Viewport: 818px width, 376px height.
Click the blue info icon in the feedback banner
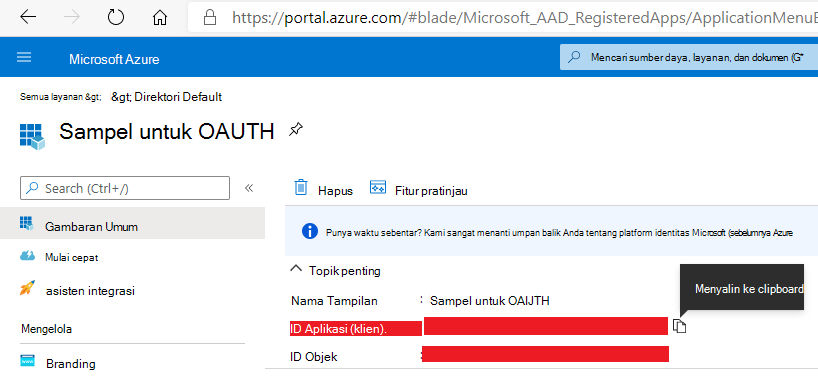[x=310, y=231]
